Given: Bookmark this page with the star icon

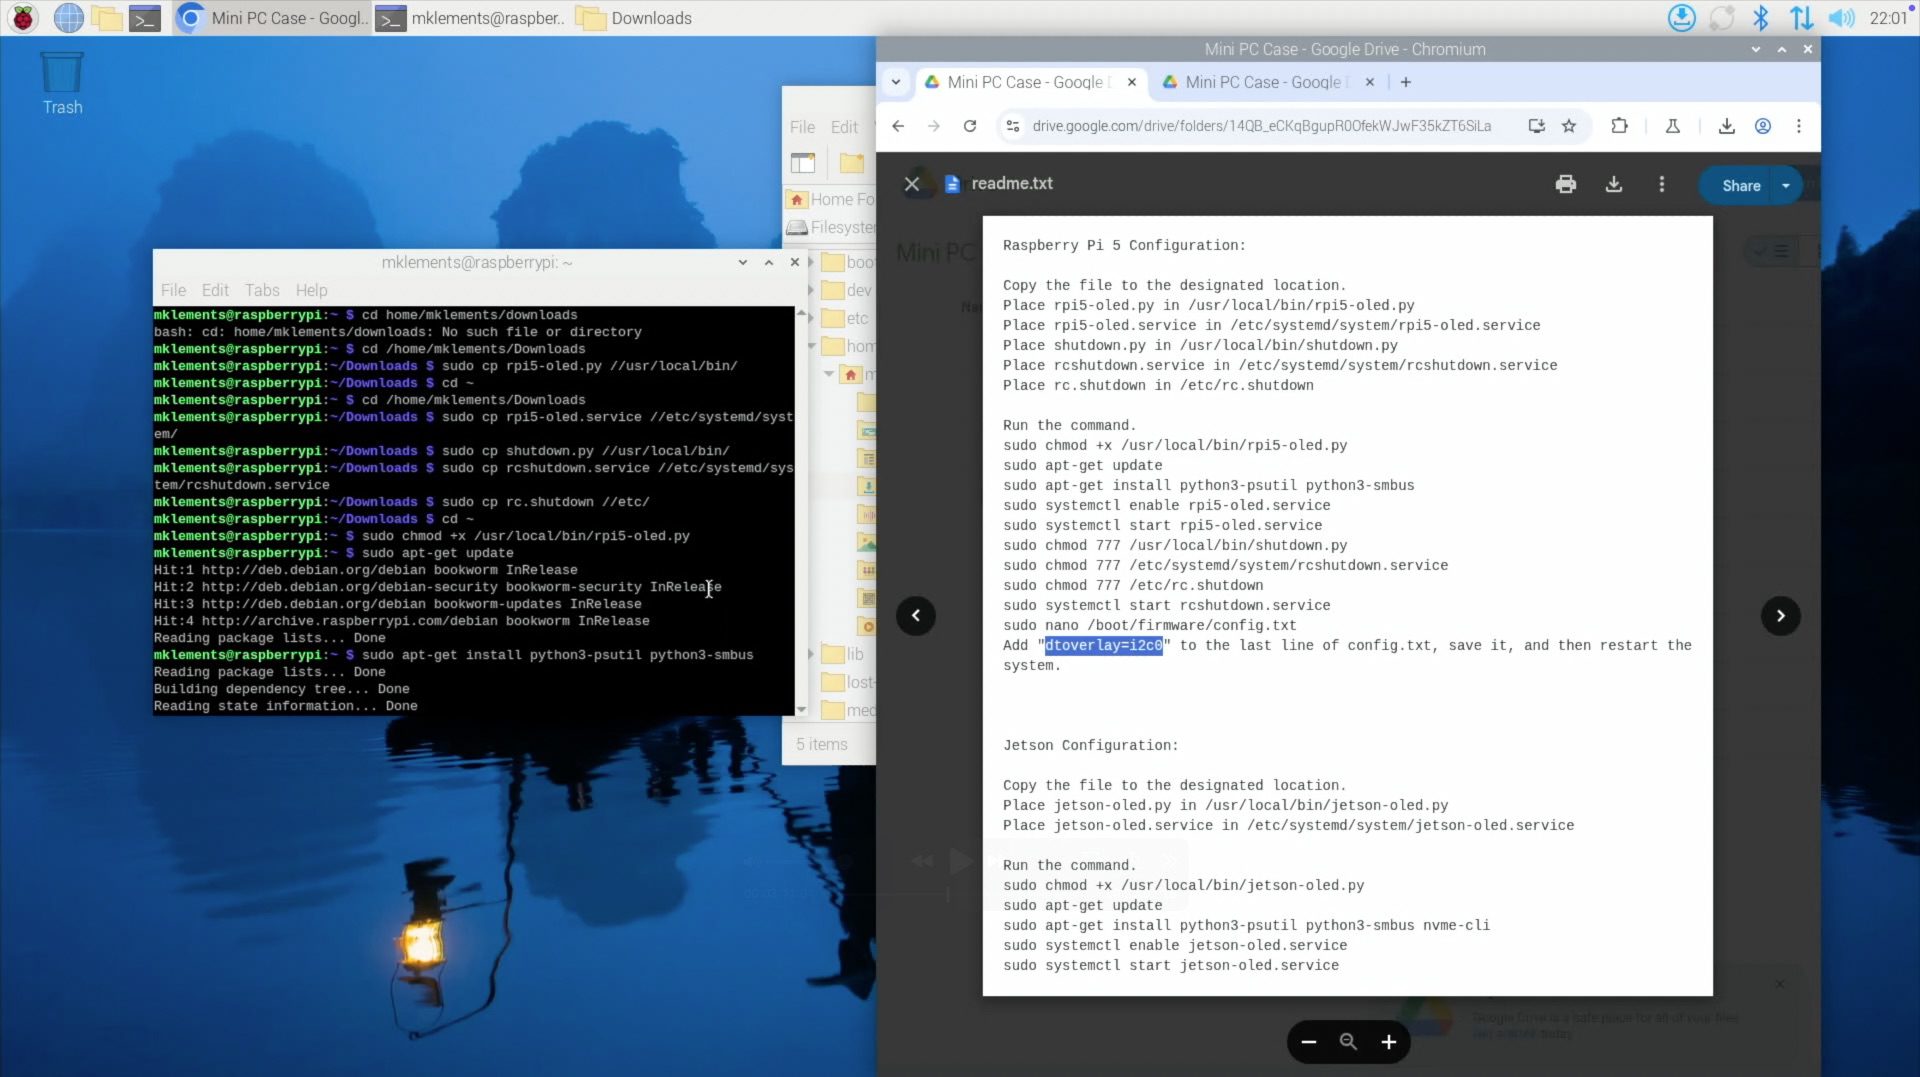Looking at the screenshot, I should coord(1569,126).
